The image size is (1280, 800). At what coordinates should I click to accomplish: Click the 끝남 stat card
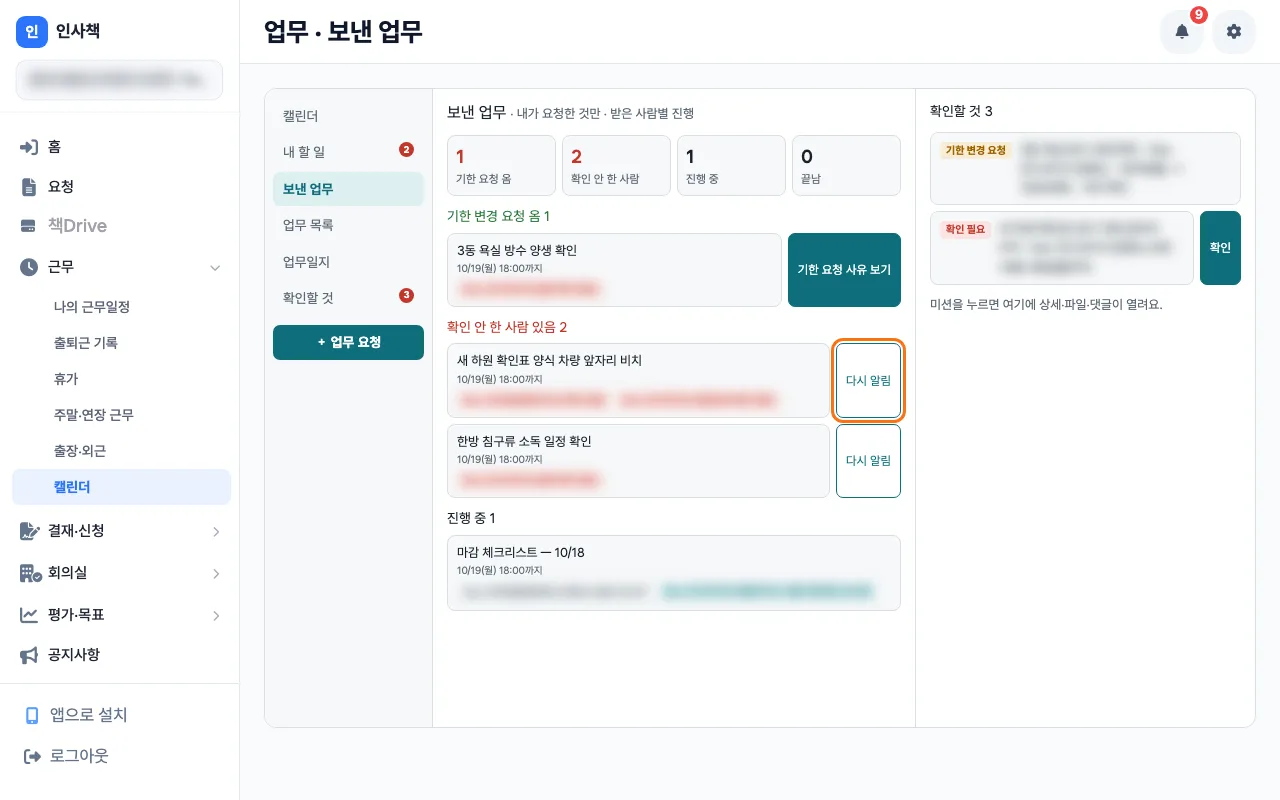(846, 165)
